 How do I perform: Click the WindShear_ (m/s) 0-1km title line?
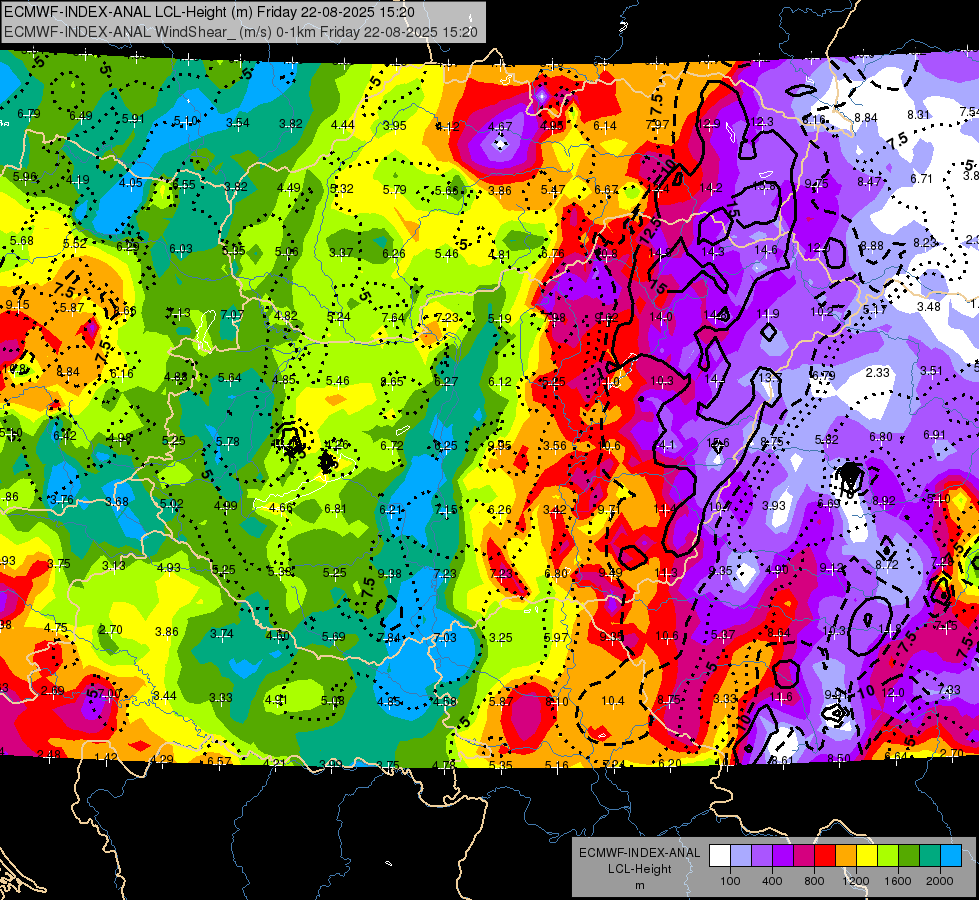pos(240,32)
